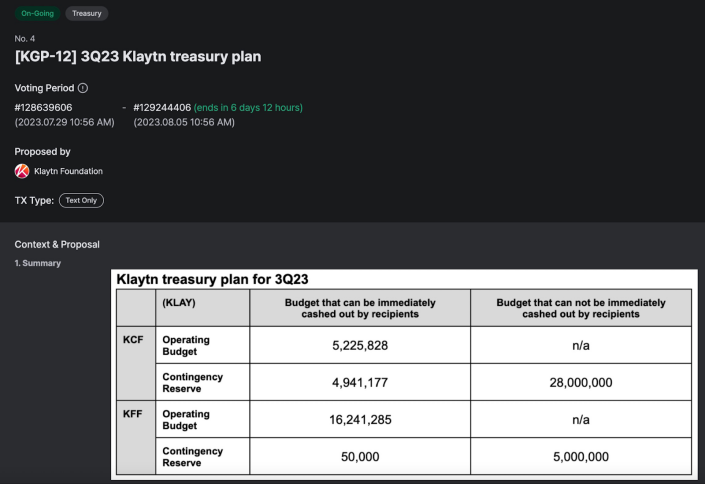Click the ends in 6 days countdown text
This screenshot has height=484, width=705.
coord(248,108)
